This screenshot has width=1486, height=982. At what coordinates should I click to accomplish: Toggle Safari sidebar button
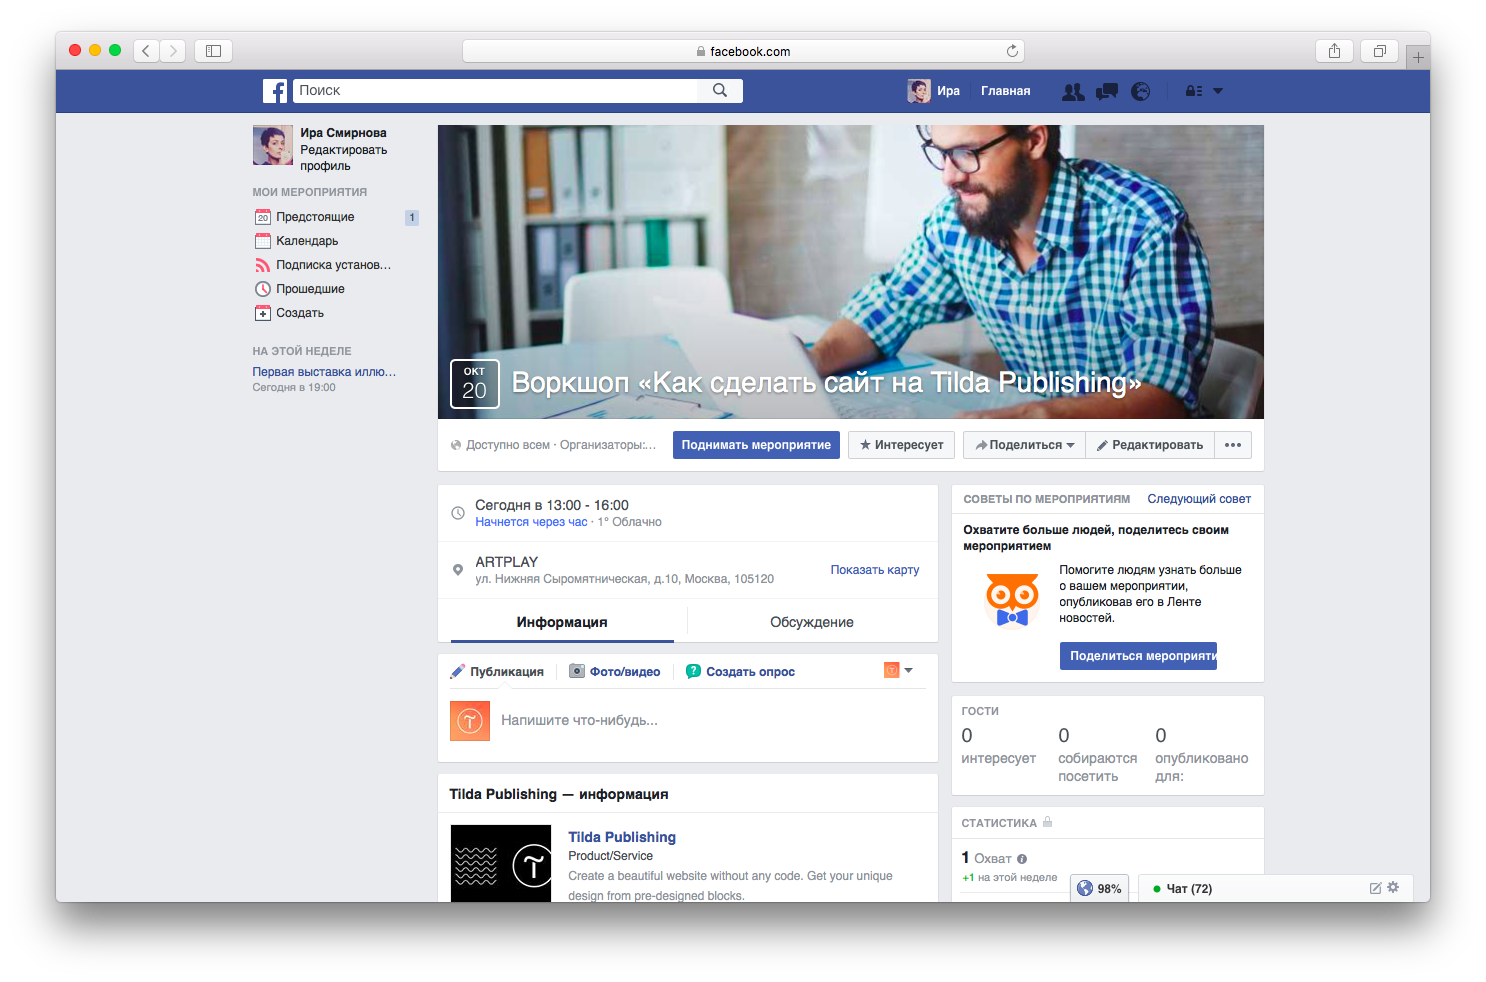click(213, 51)
